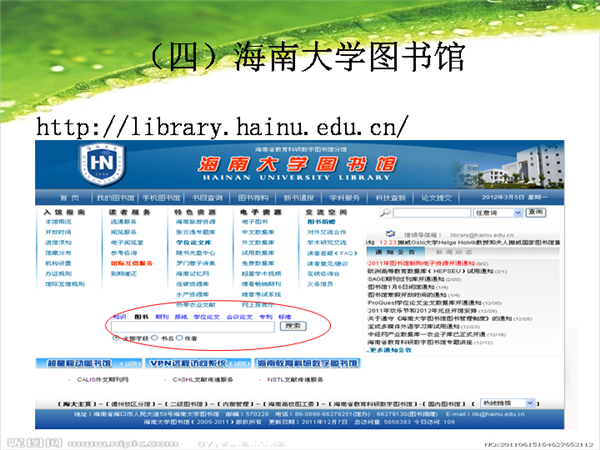The height and width of the screenshot is (450, 600).
Task: Click the 海南教育科研数字图书馆 banner button
Action: (x=307, y=363)
